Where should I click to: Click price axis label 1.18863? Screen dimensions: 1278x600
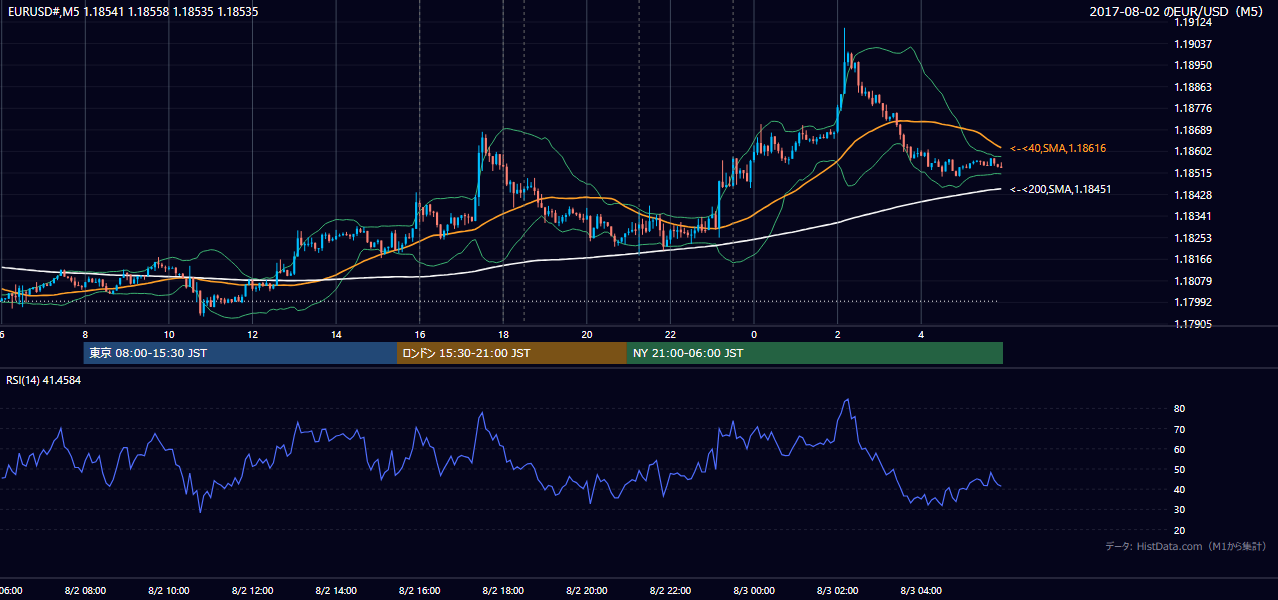[x=1192, y=87]
